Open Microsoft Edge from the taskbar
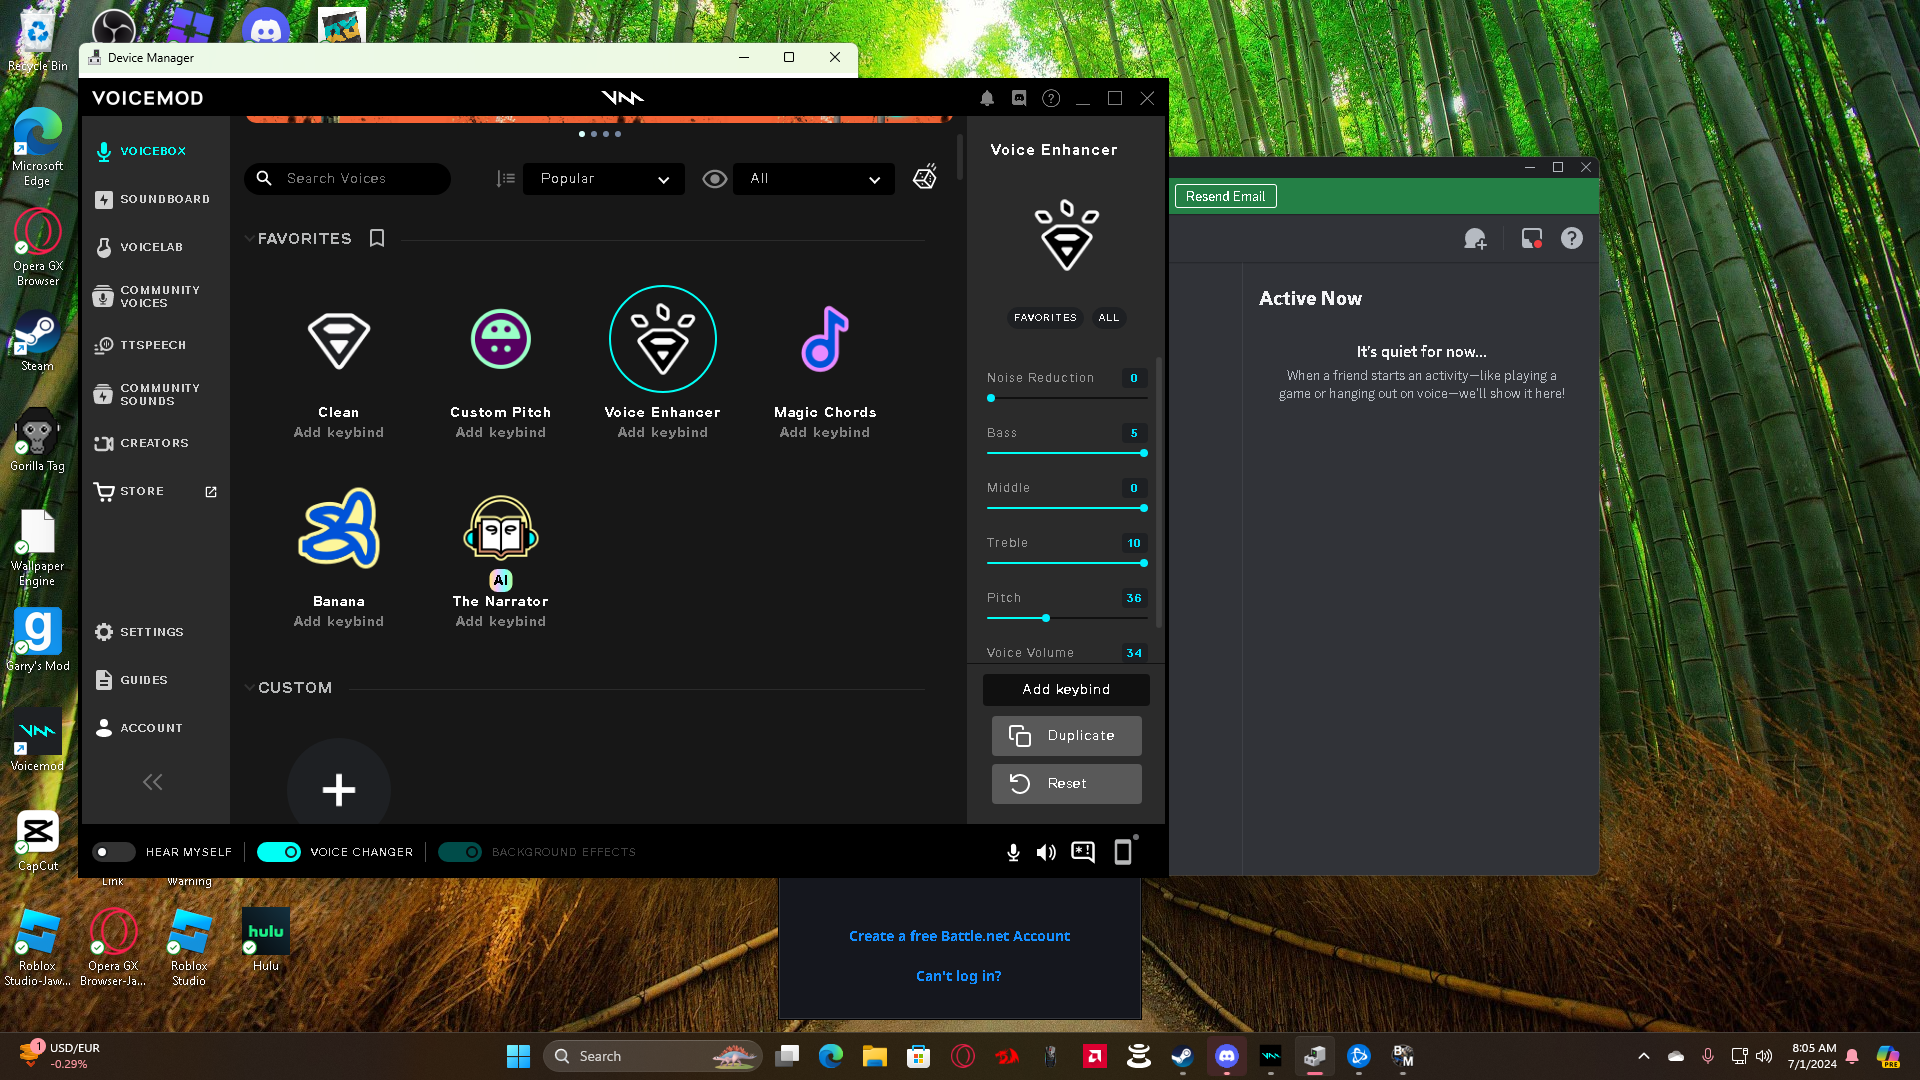1920x1080 pixels. (830, 1056)
